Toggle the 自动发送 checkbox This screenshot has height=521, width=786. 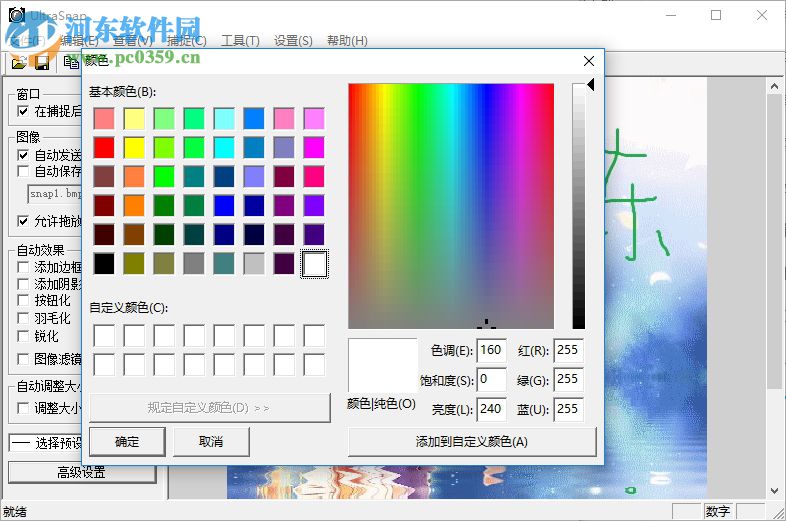(23, 155)
